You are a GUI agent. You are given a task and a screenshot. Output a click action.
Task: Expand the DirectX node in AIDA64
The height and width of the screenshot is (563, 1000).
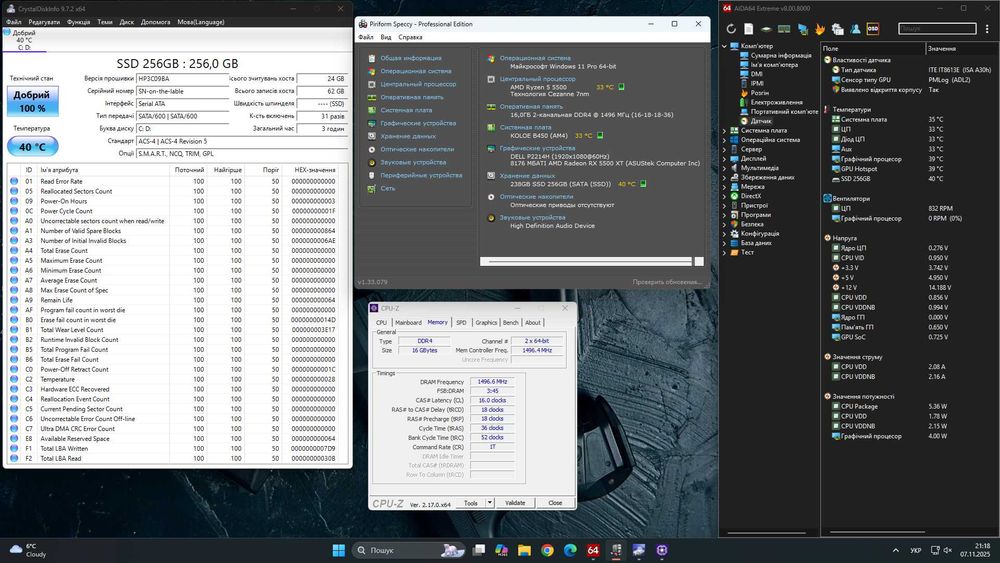(x=724, y=196)
